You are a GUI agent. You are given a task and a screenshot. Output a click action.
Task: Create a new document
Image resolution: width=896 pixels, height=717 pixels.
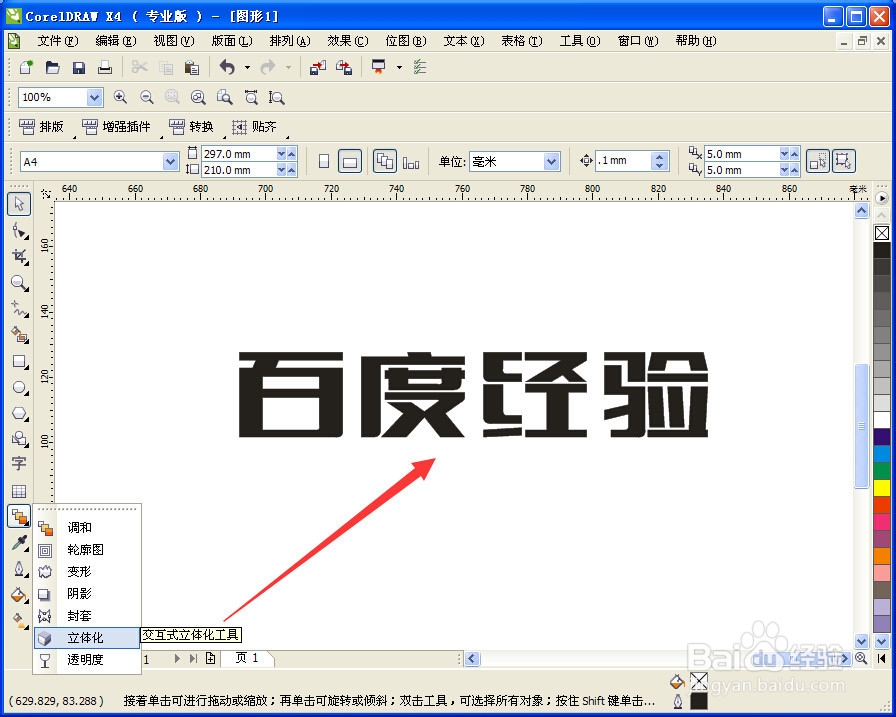26,67
